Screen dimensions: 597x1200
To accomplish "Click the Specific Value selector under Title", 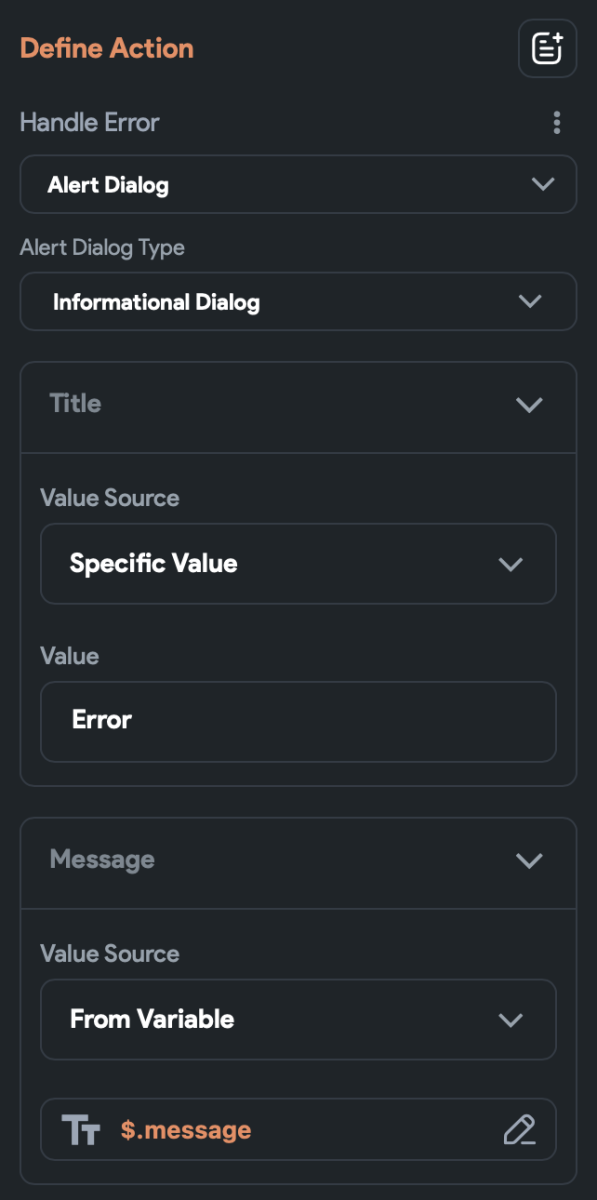I will [298, 563].
